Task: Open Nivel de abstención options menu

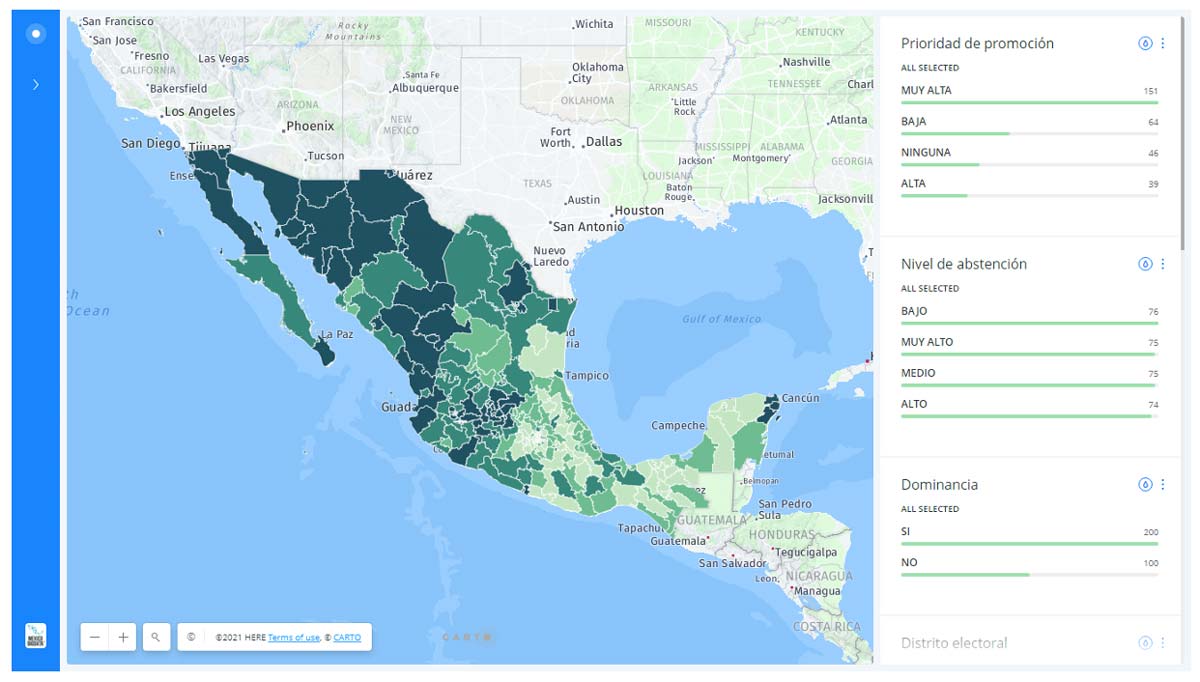Action: (1162, 264)
